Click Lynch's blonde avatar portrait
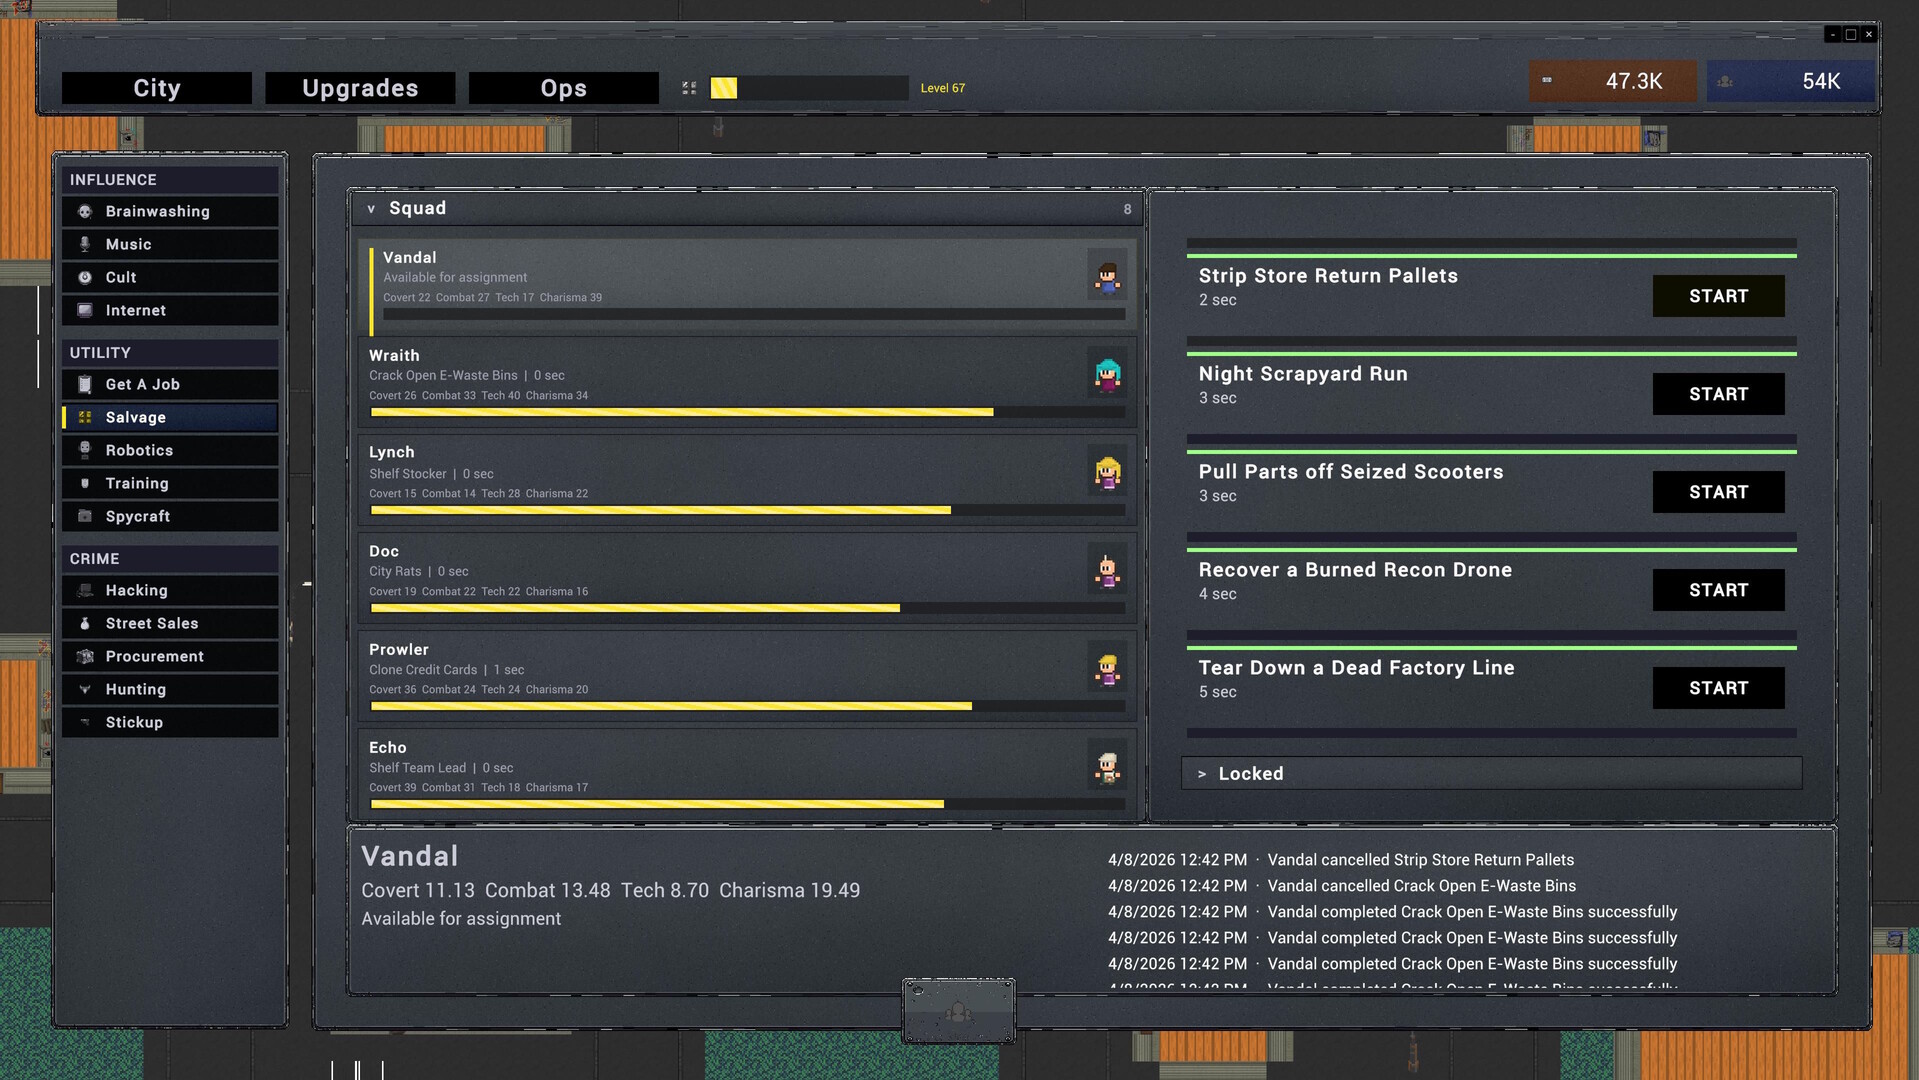This screenshot has width=1919, height=1080. tap(1107, 472)
